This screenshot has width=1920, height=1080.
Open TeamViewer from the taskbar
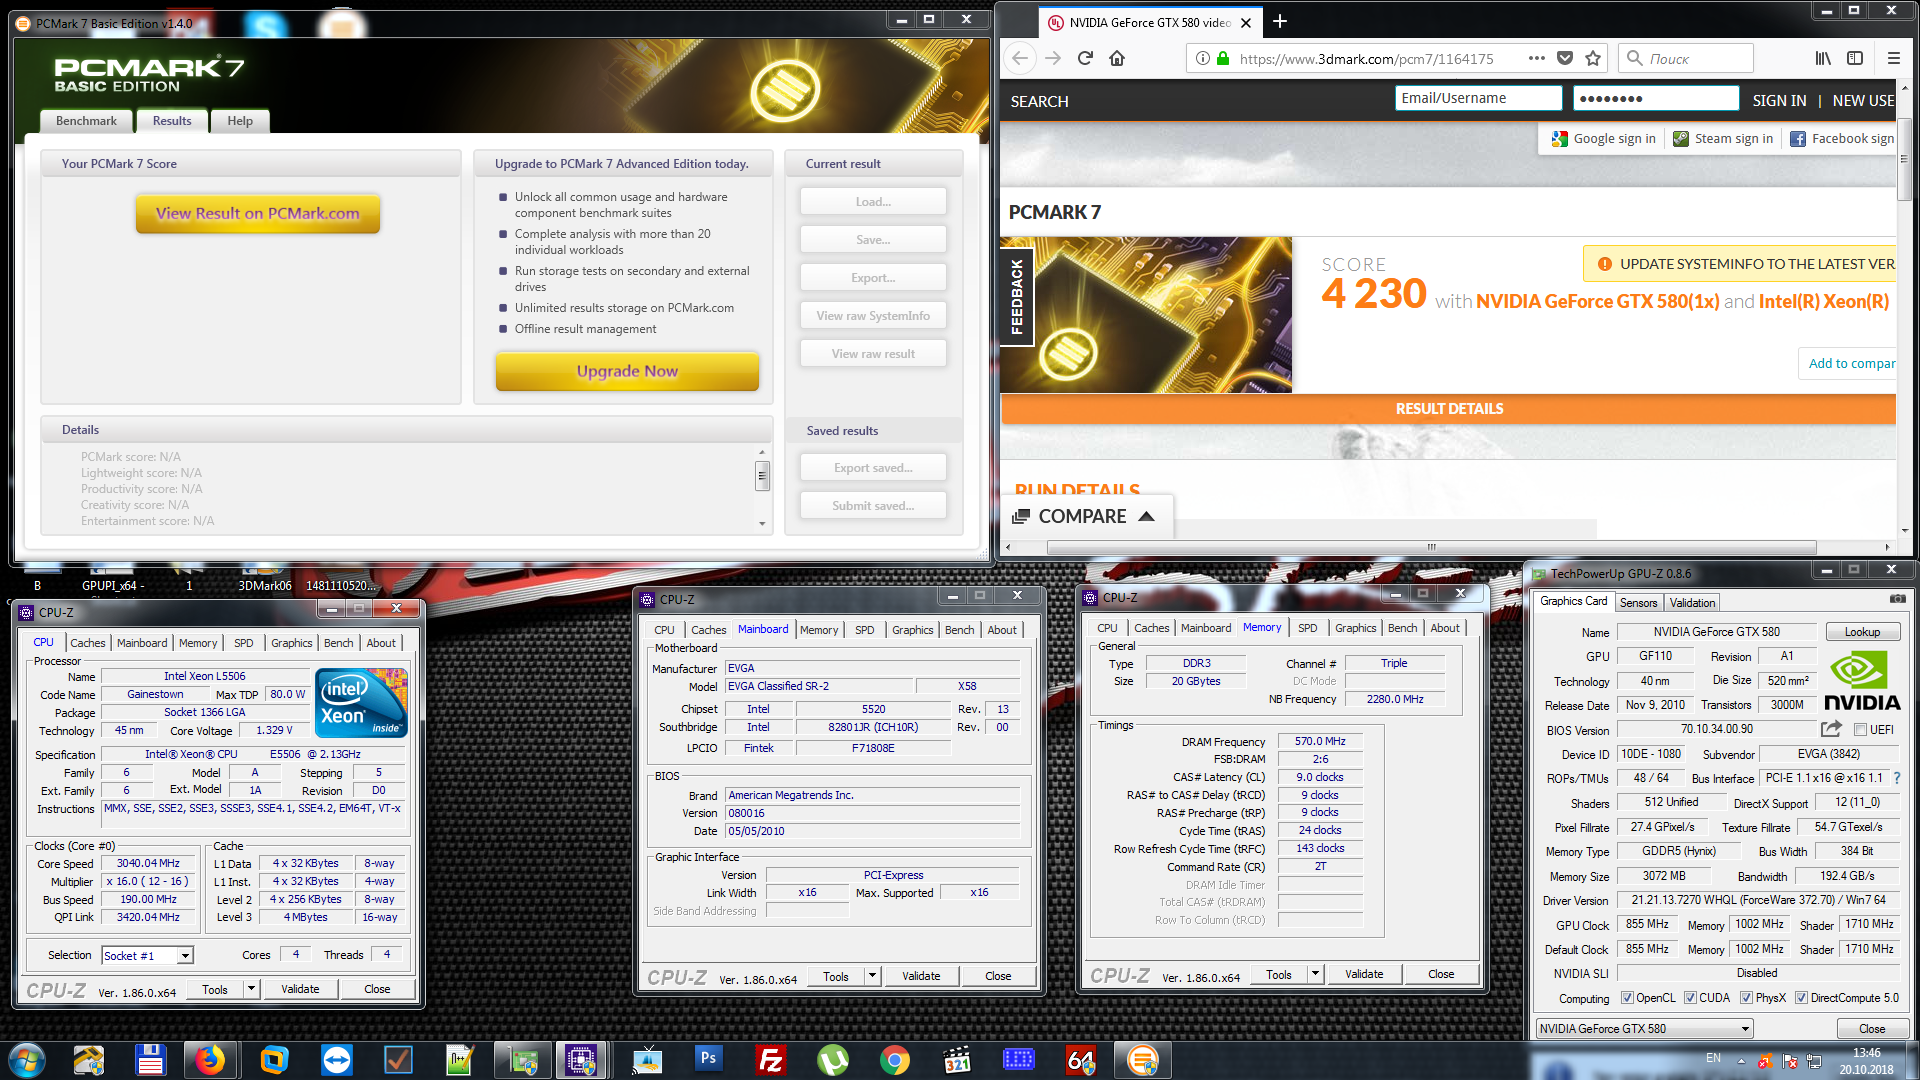337,1060
